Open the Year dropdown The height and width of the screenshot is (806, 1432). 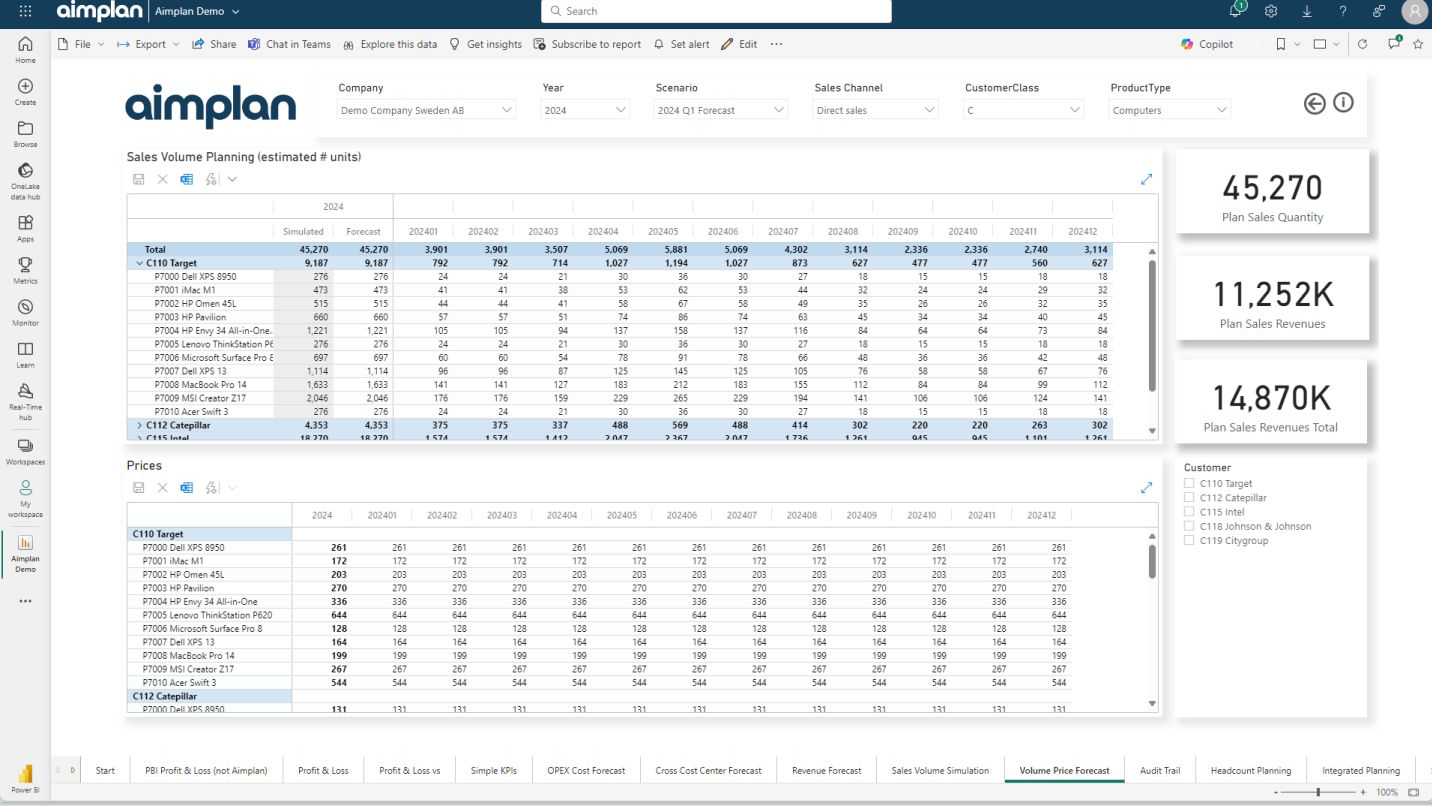586,110
